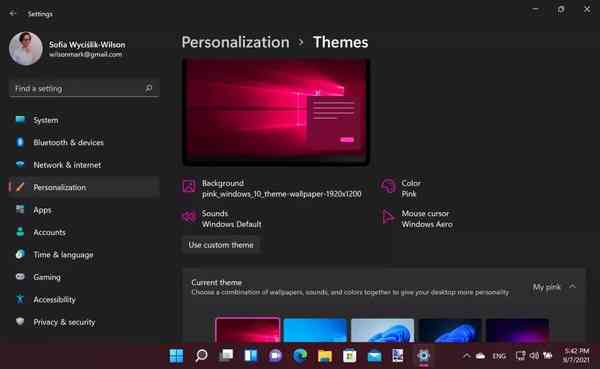Open Privacy & security settings
The width and height of the screenshot is (600, 369).
tap(84, 322)
